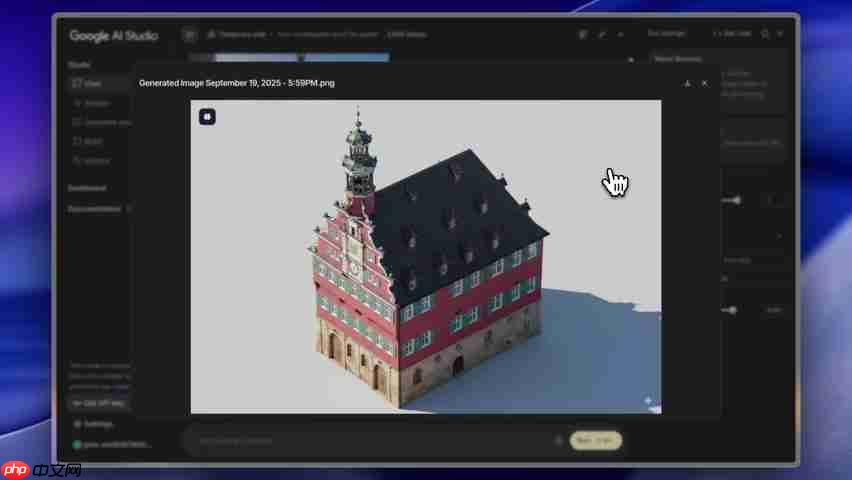Download the generated image from the preview header
Screen dimensions: 852x480
coord(687,83)
